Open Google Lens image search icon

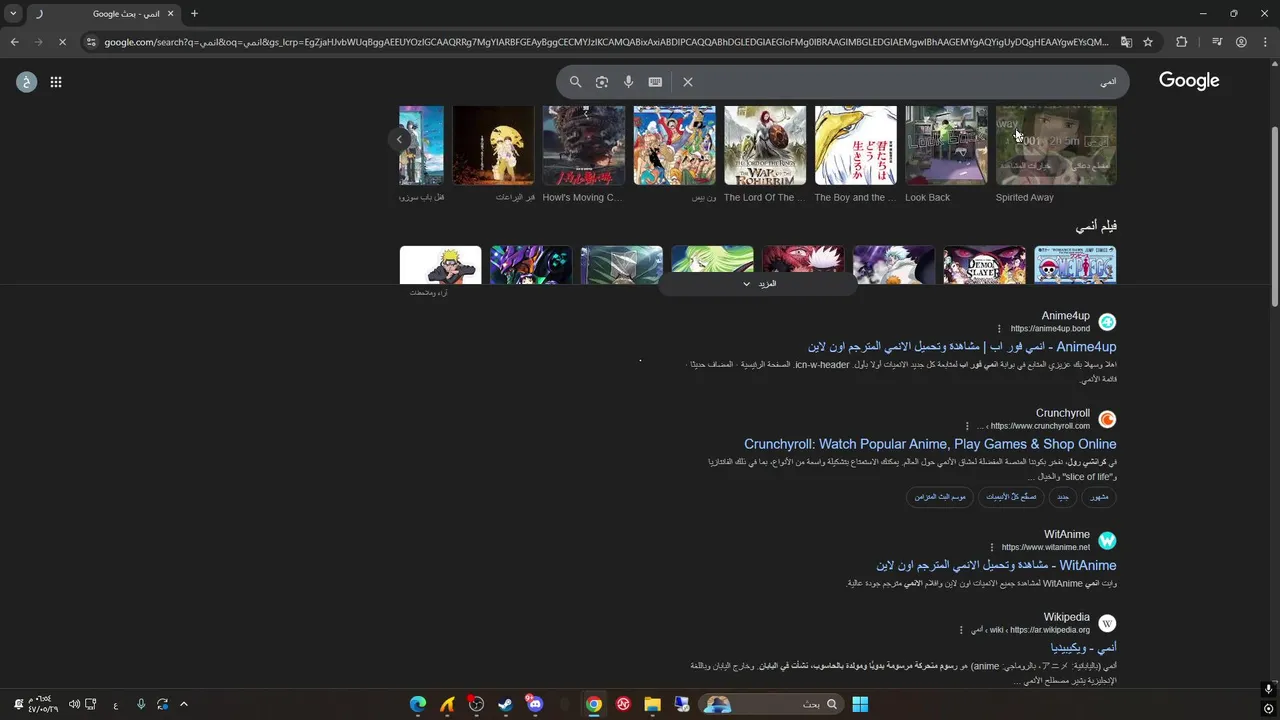602,82
